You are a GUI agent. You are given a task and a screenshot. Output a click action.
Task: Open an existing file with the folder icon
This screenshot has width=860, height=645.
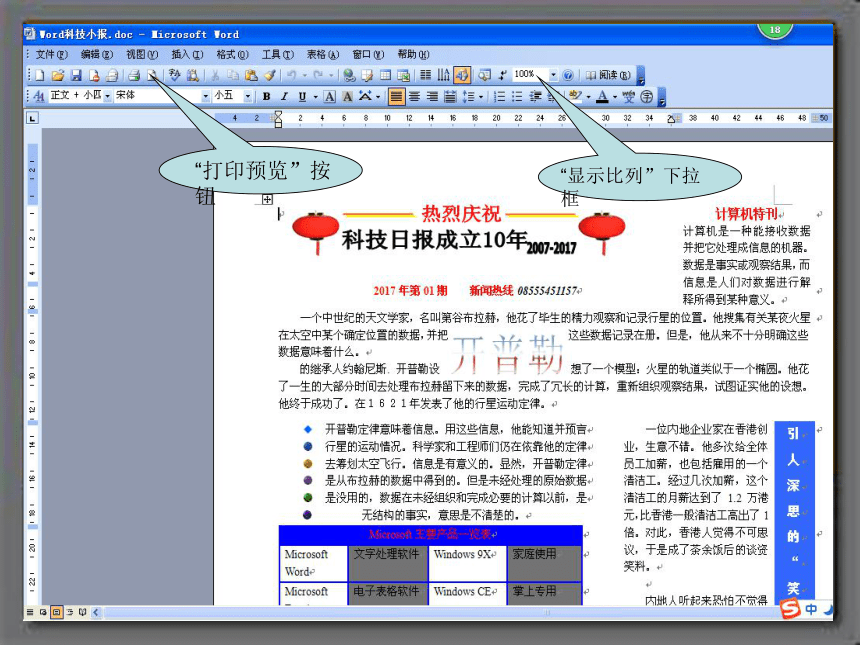(58, 75)
